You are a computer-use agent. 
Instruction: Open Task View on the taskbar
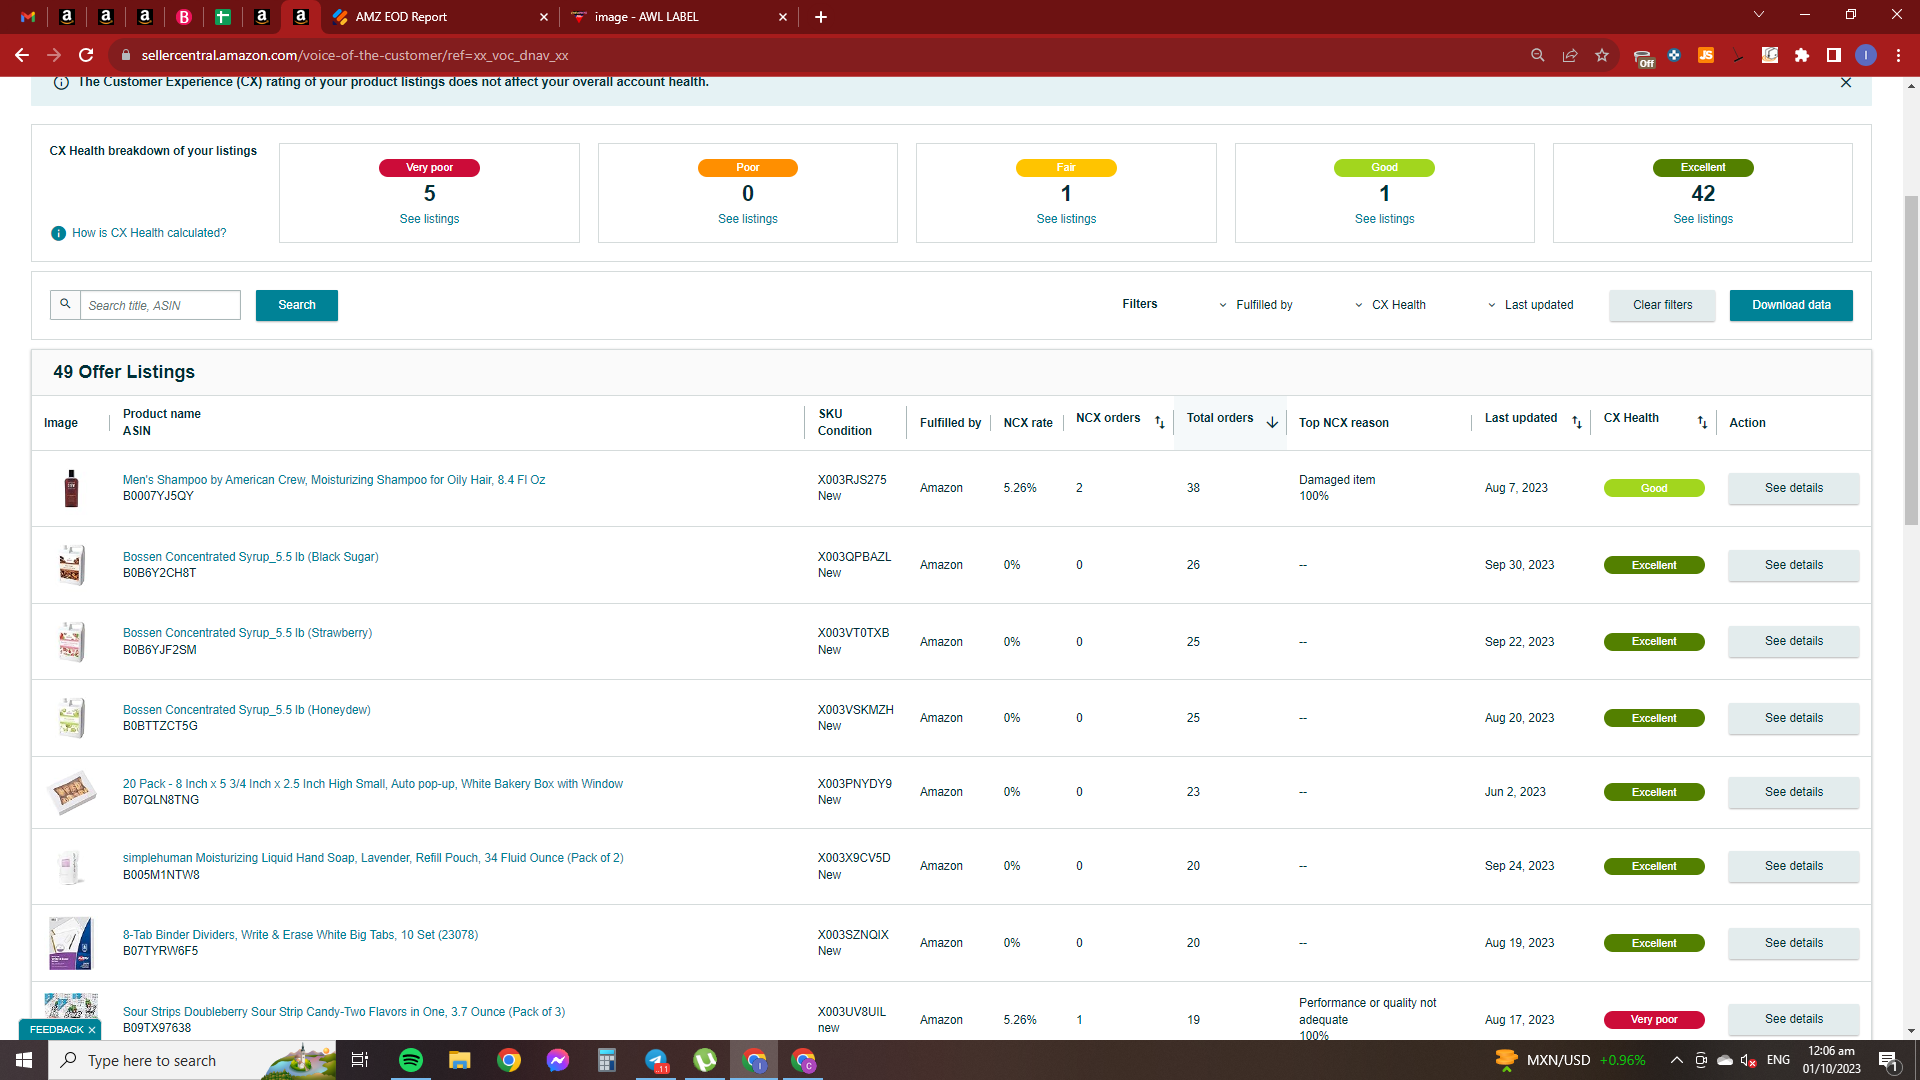pyautogui.click(x=360, y=1060)
